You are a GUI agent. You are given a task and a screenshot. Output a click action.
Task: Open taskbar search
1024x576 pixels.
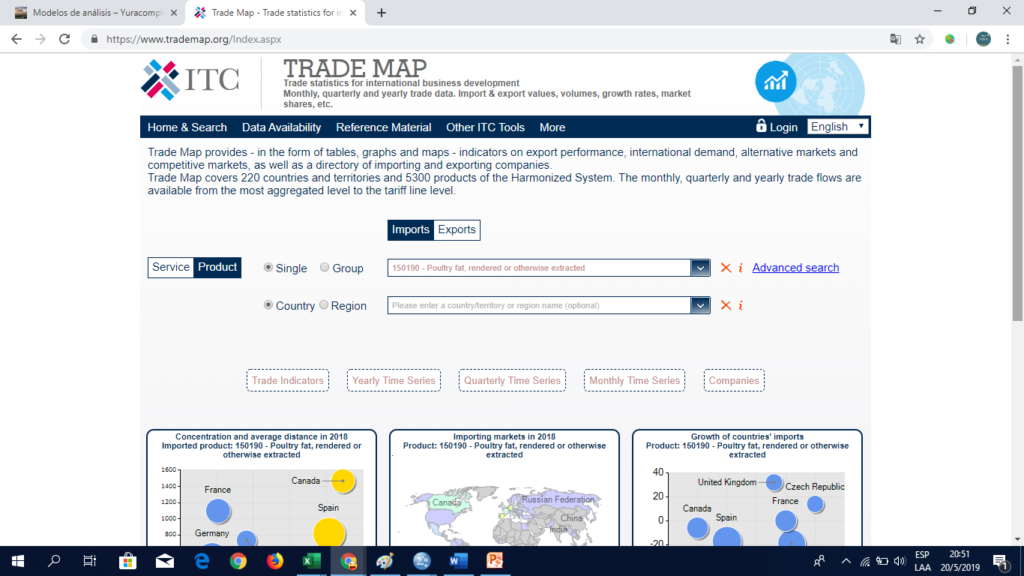click(54, 561)
